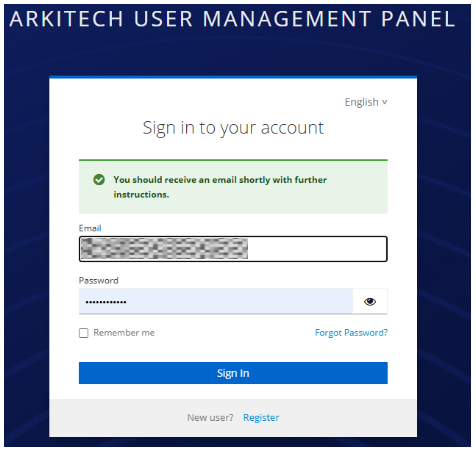Viewport: 476px width, 449px height.
Task: Focus the blurred Email input field
Action: [233, 249]
